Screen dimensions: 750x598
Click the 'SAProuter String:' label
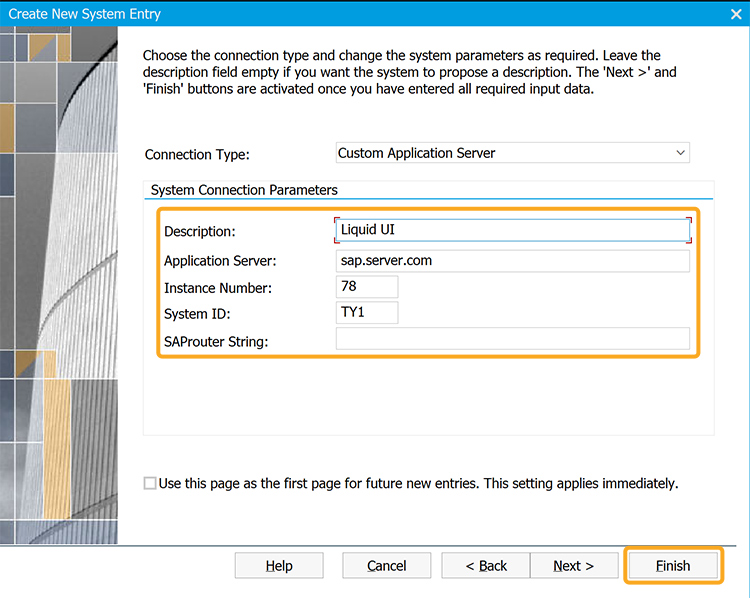tap(216, 342)
